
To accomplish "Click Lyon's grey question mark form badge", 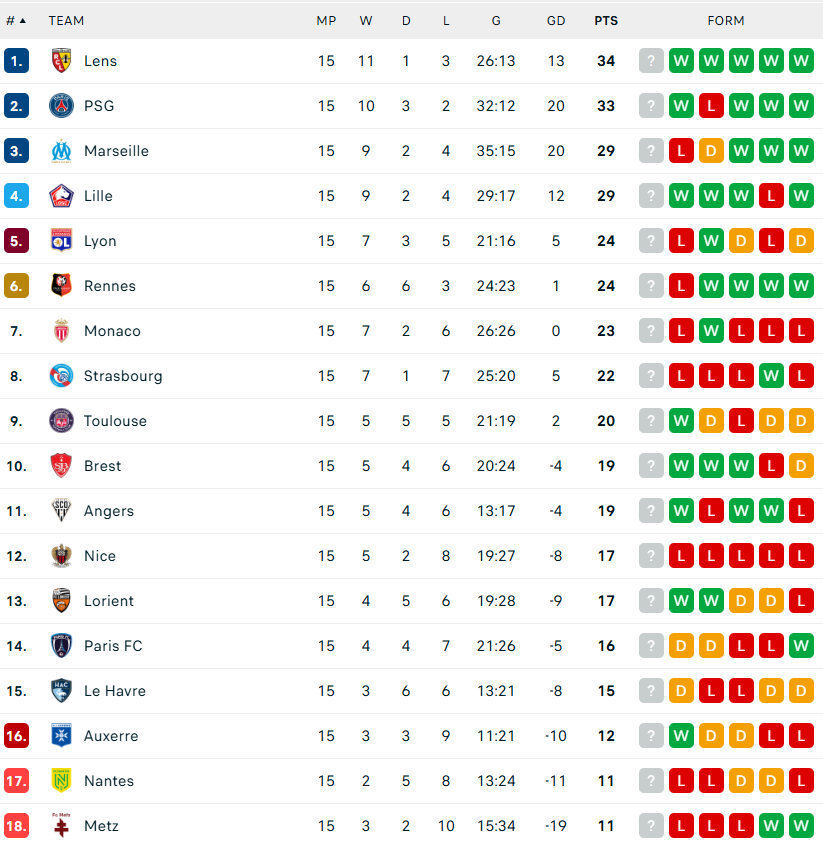I will point(651,241).
